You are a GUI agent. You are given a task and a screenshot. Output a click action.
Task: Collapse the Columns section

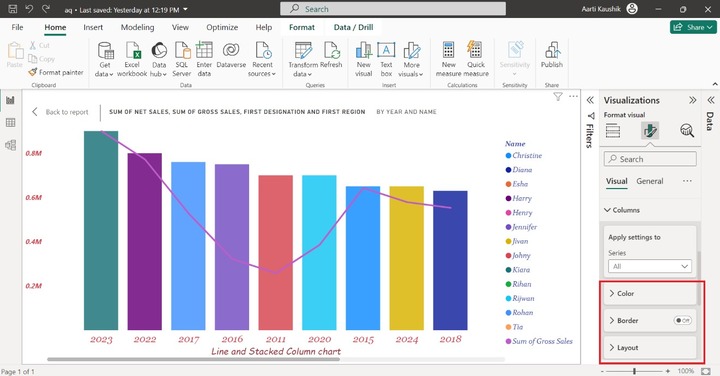coord(622,210)
